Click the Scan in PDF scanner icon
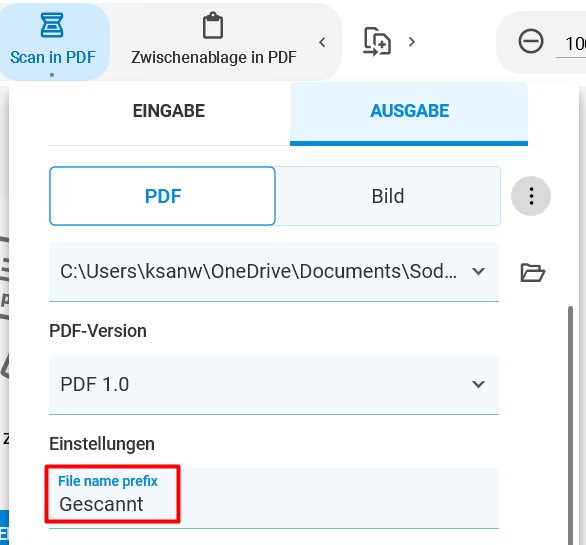This screenshot has height=545, width=586. (52, 25)
